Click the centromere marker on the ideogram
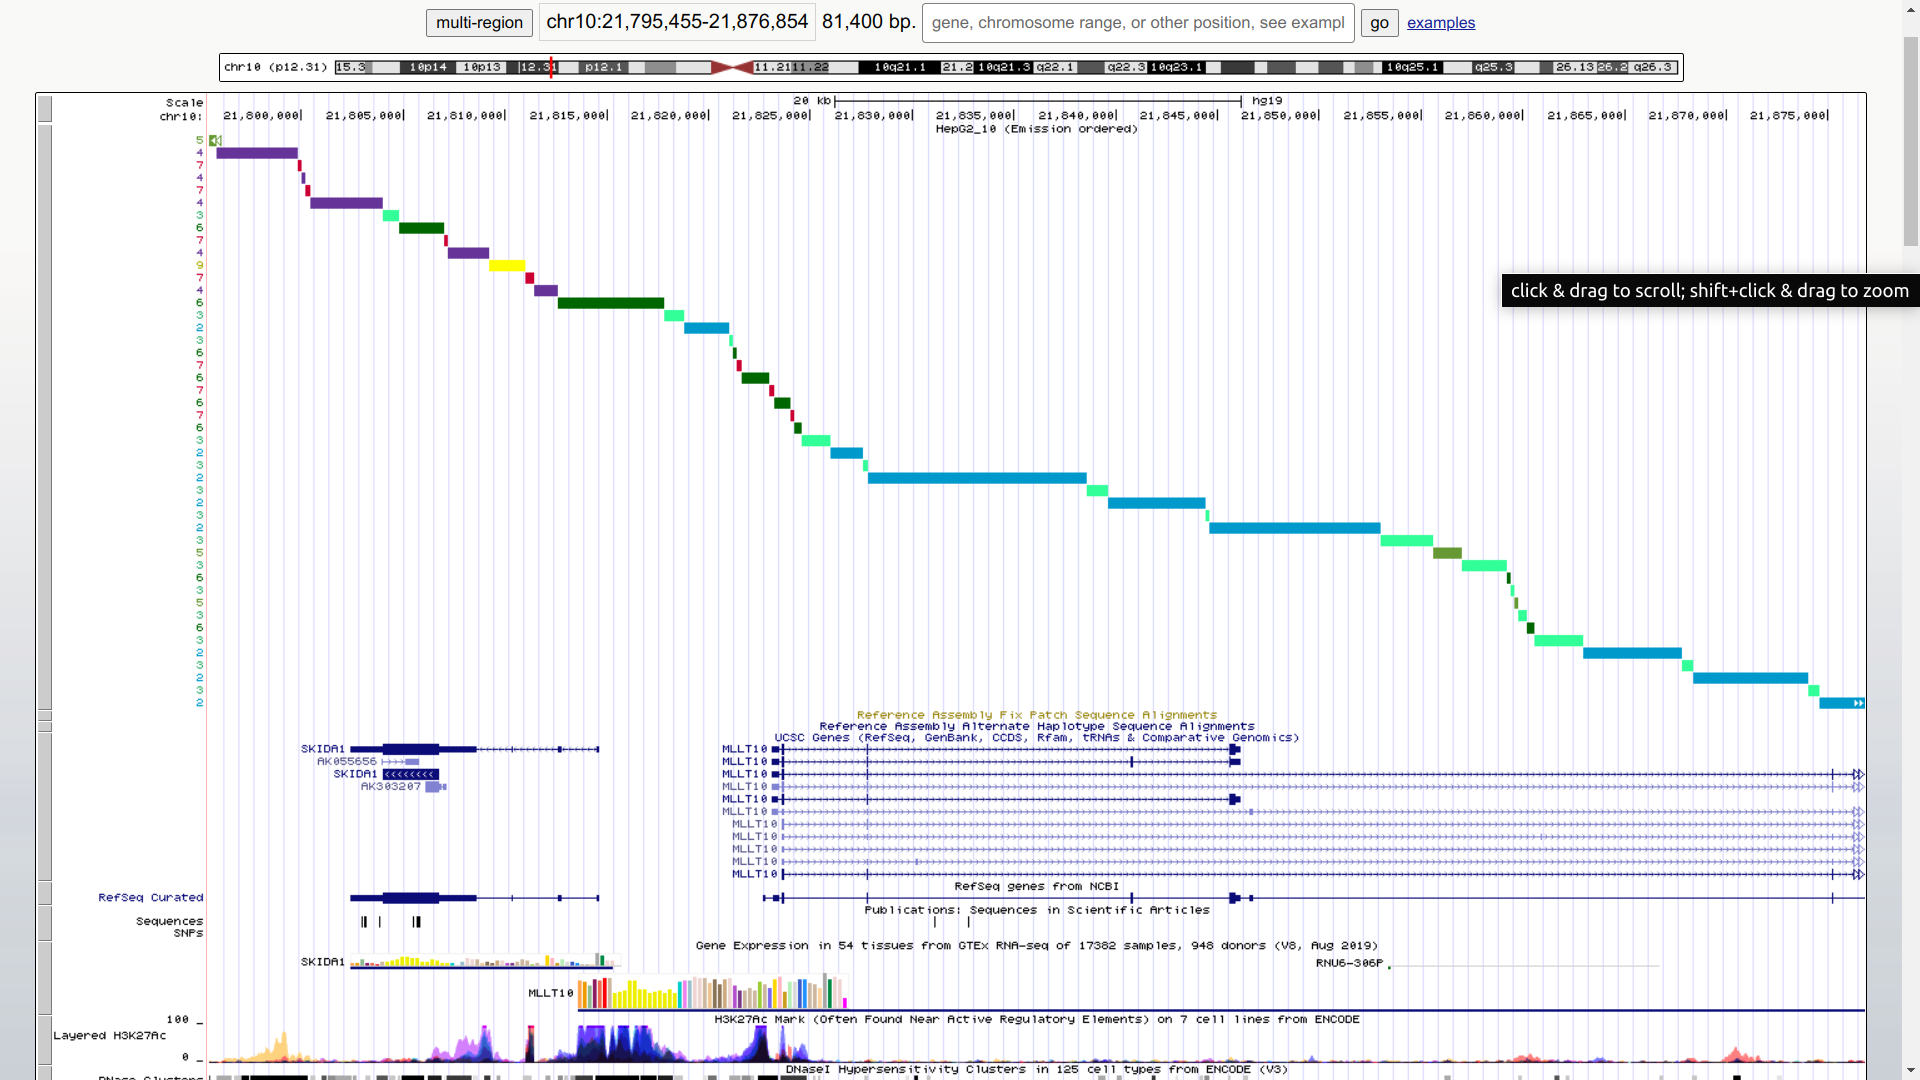This screenshot has width=1920, height=1080. click(732, 67)
